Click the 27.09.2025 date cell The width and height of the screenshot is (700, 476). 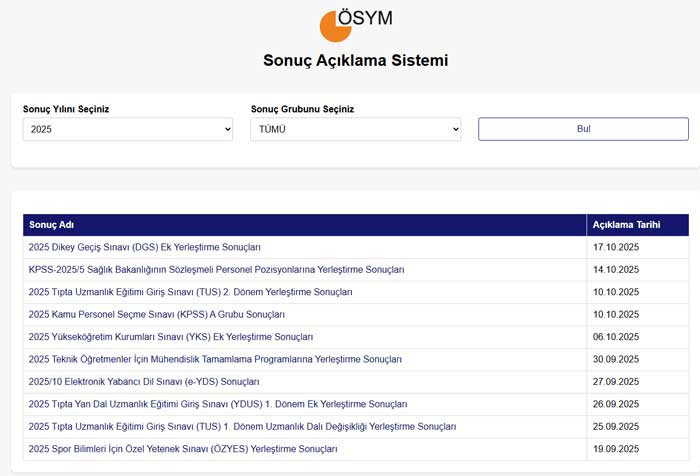tap(615, 382)
